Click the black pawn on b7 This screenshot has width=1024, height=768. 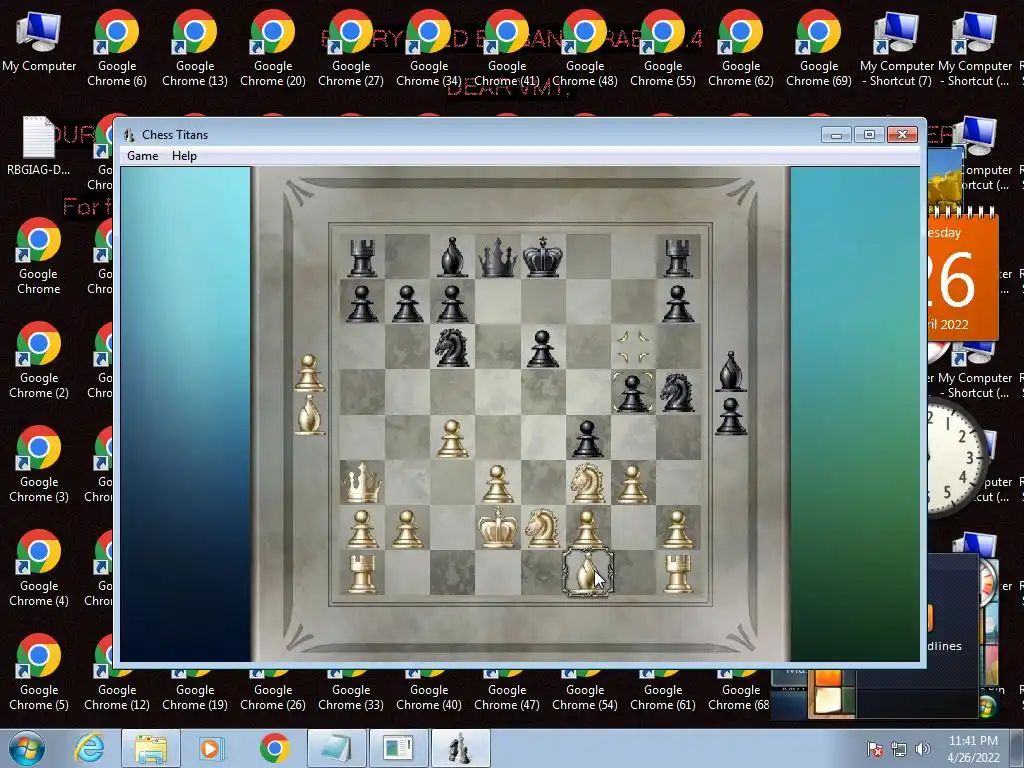[x=408, y=302]
